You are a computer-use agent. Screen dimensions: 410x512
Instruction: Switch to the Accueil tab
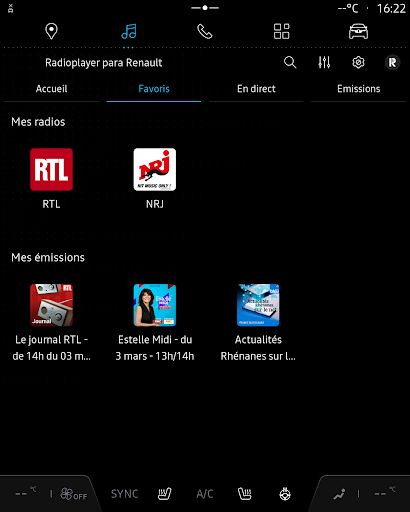51,89
